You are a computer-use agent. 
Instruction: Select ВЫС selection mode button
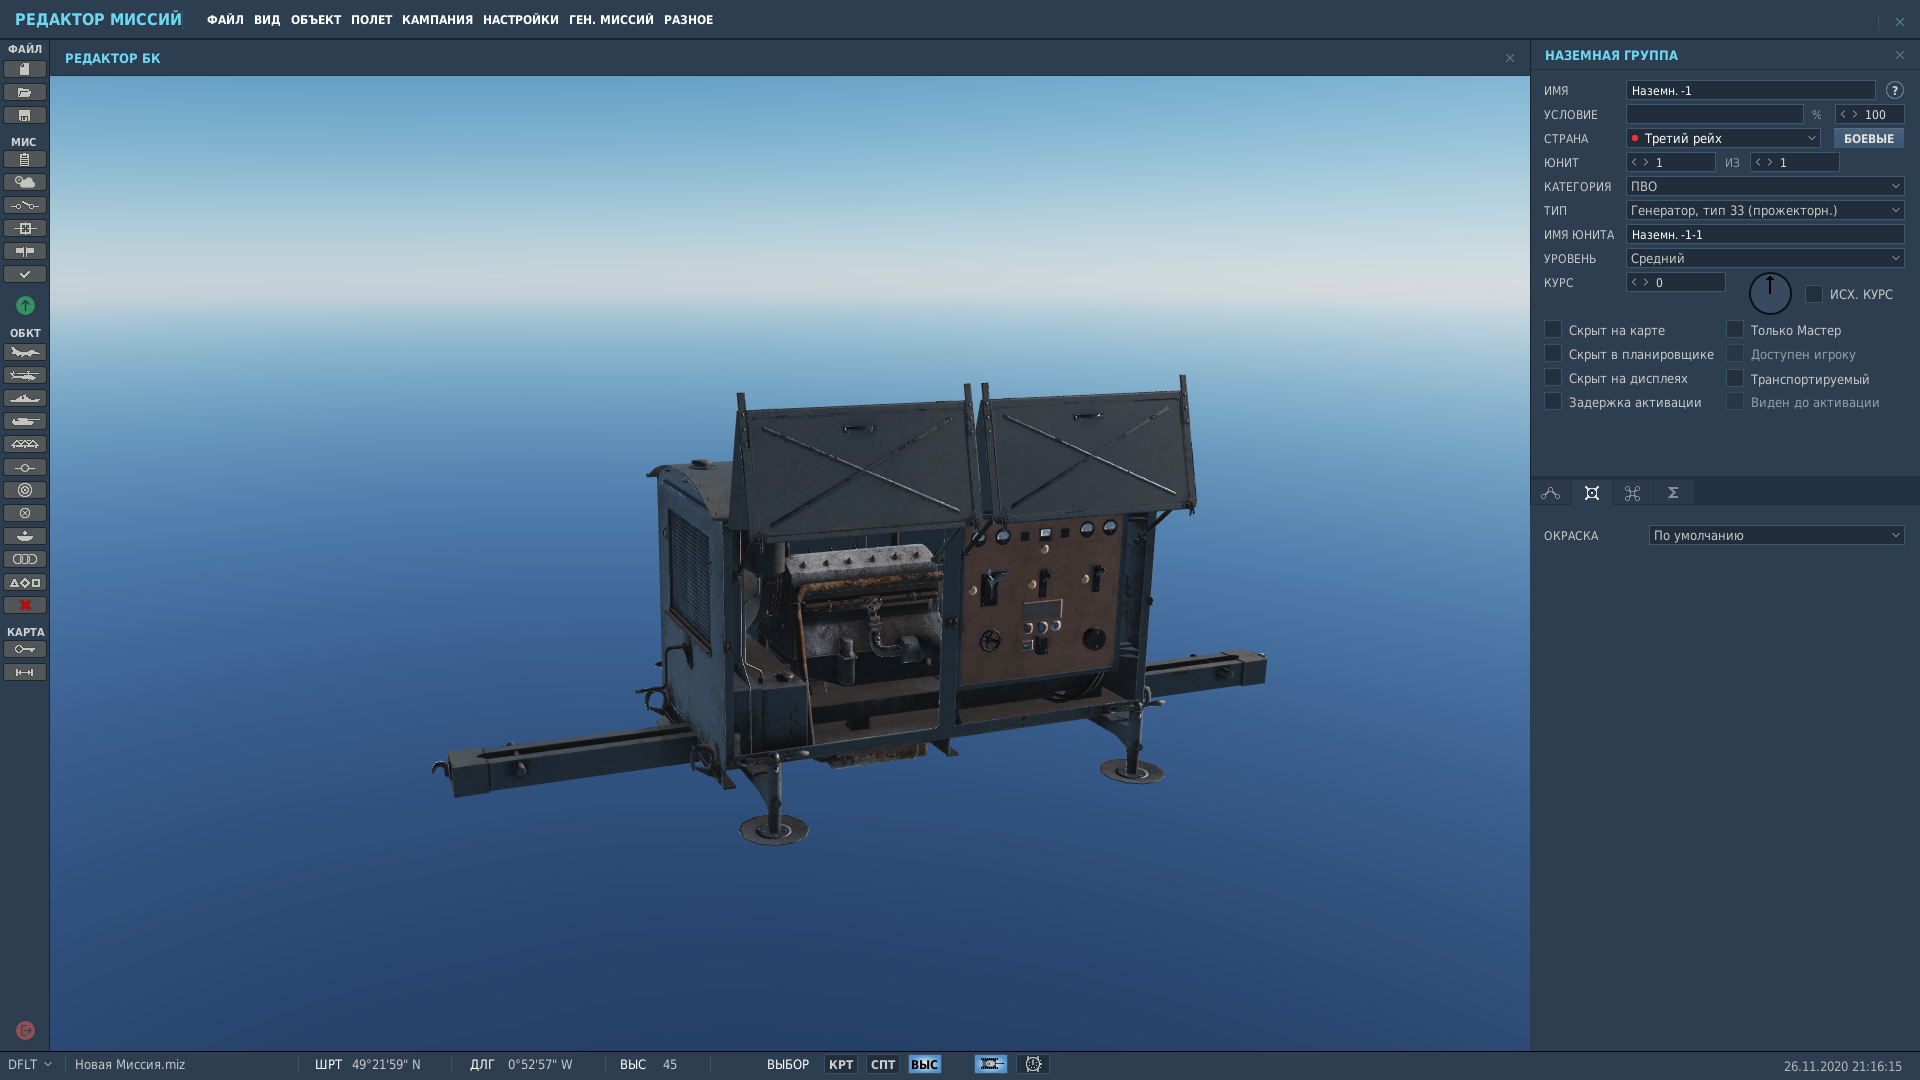925,1064
